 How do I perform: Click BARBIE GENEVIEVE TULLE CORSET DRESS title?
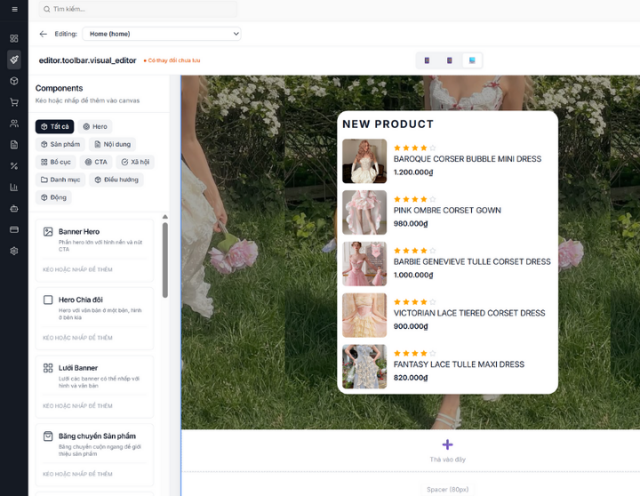[x=472, y=262]
